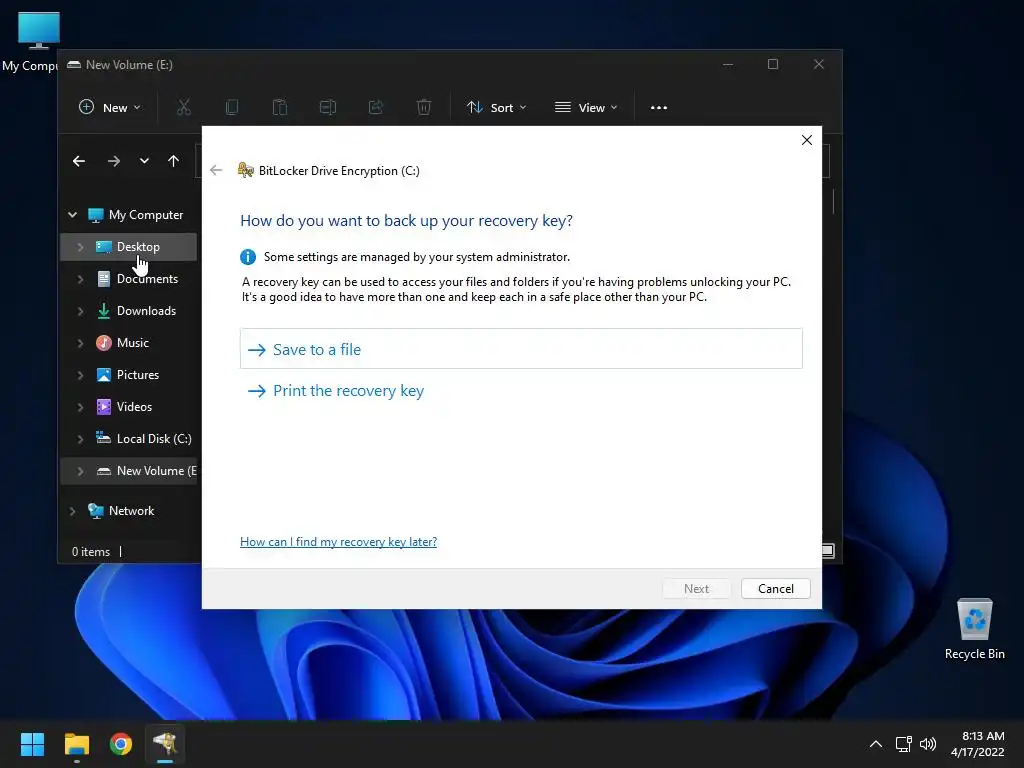Click the disabled Next button
1024x768 pixels.
coord(696,588)
